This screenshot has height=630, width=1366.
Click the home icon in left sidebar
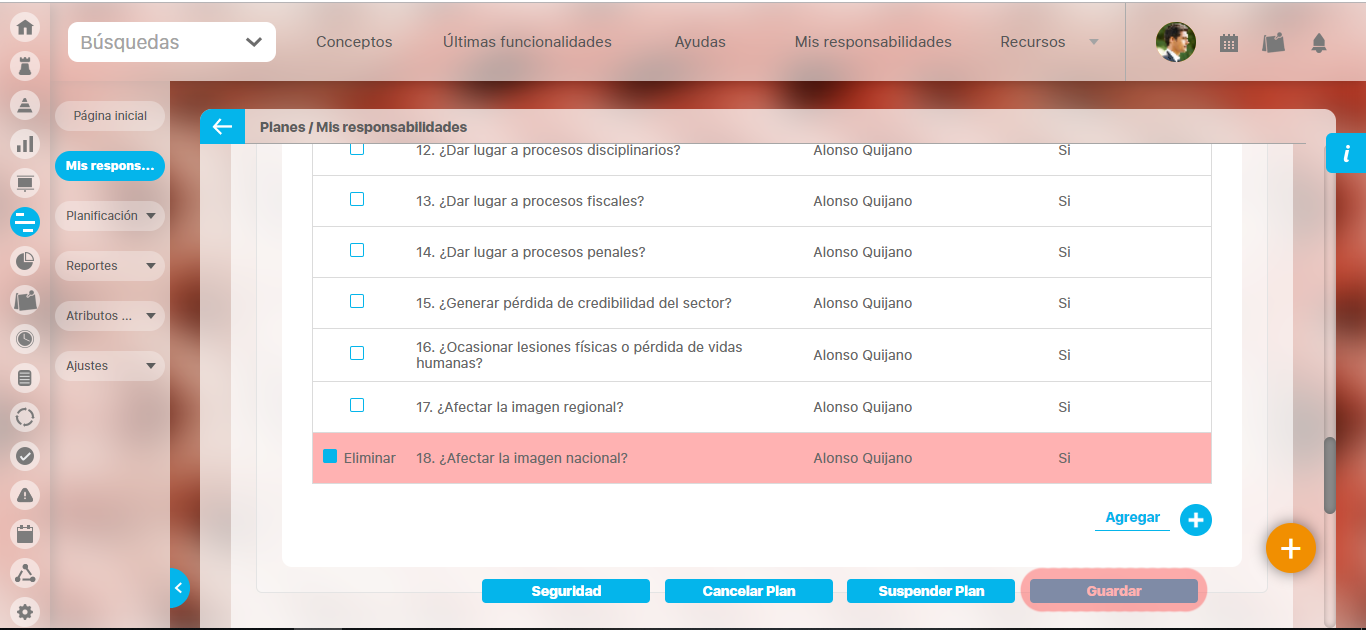[x=25, y=27]
